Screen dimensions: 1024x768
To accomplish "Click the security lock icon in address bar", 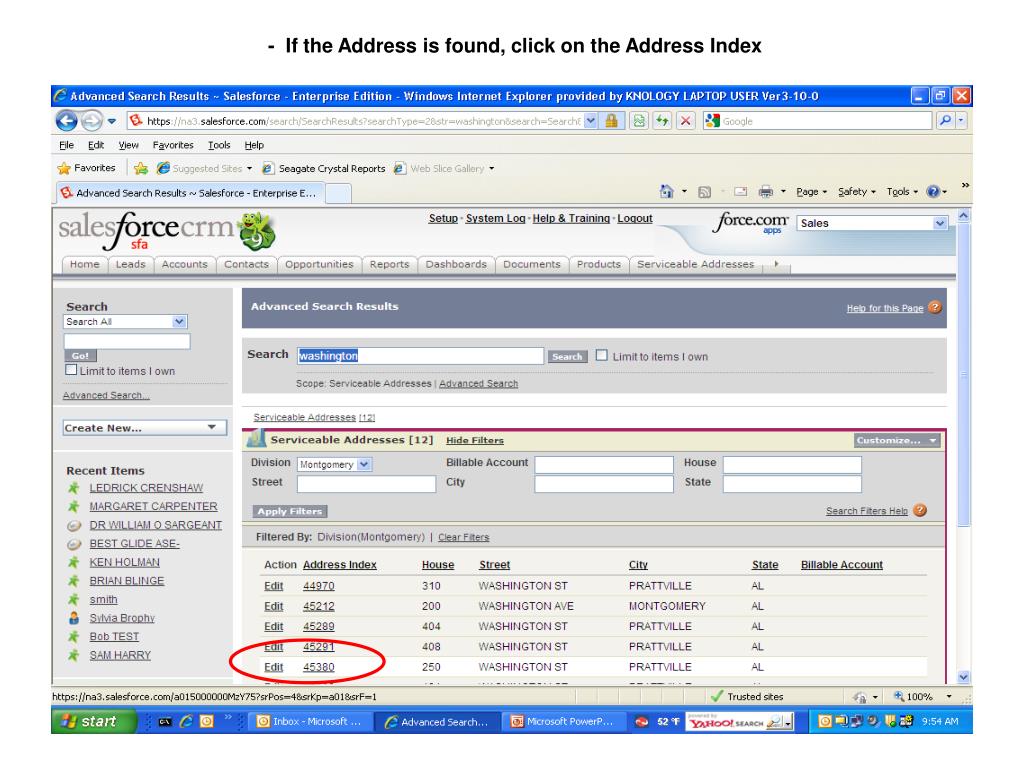I will 611,121.
